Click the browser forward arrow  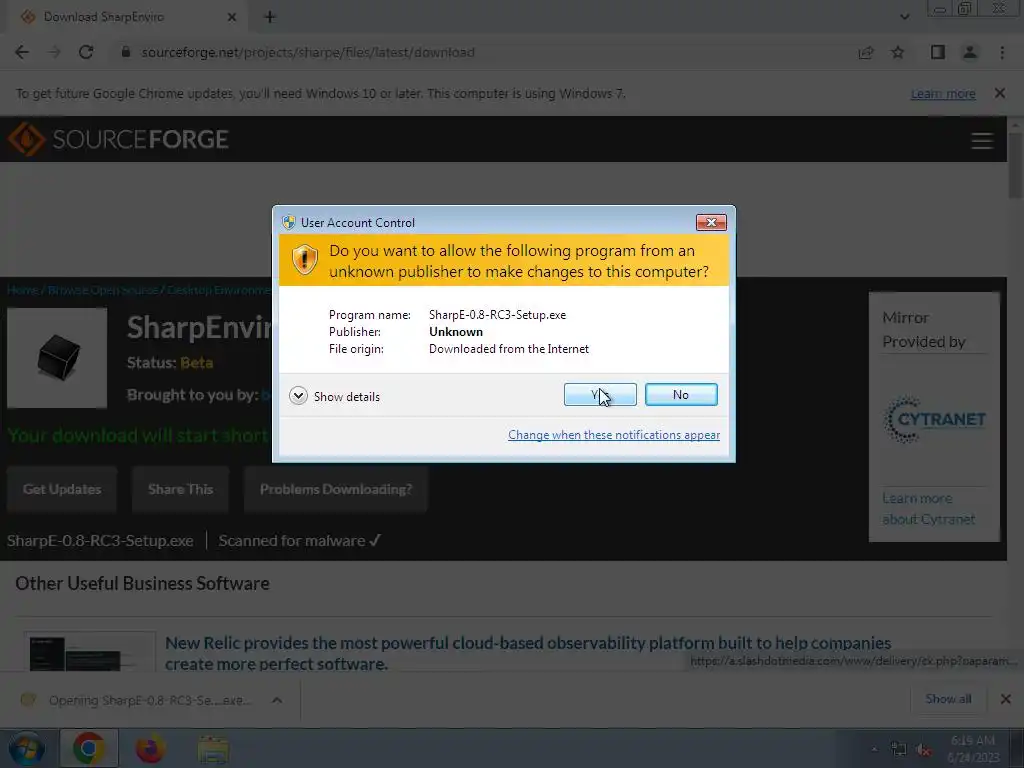[54, 52]
